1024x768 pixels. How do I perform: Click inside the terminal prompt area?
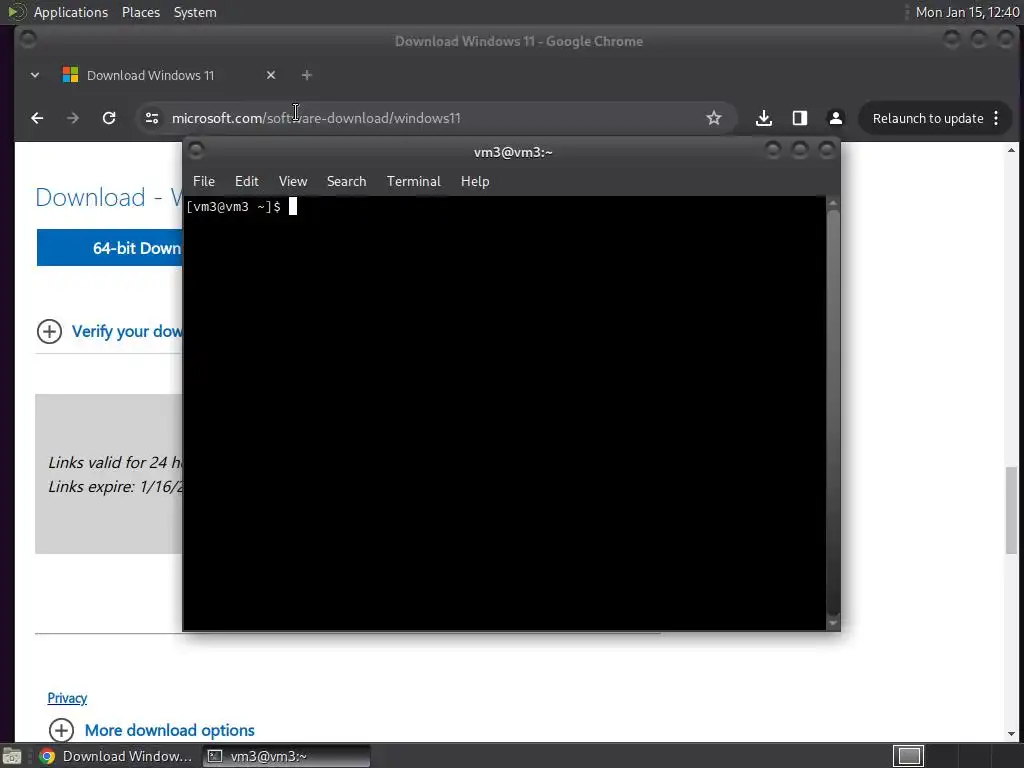(x=504, y=413)
